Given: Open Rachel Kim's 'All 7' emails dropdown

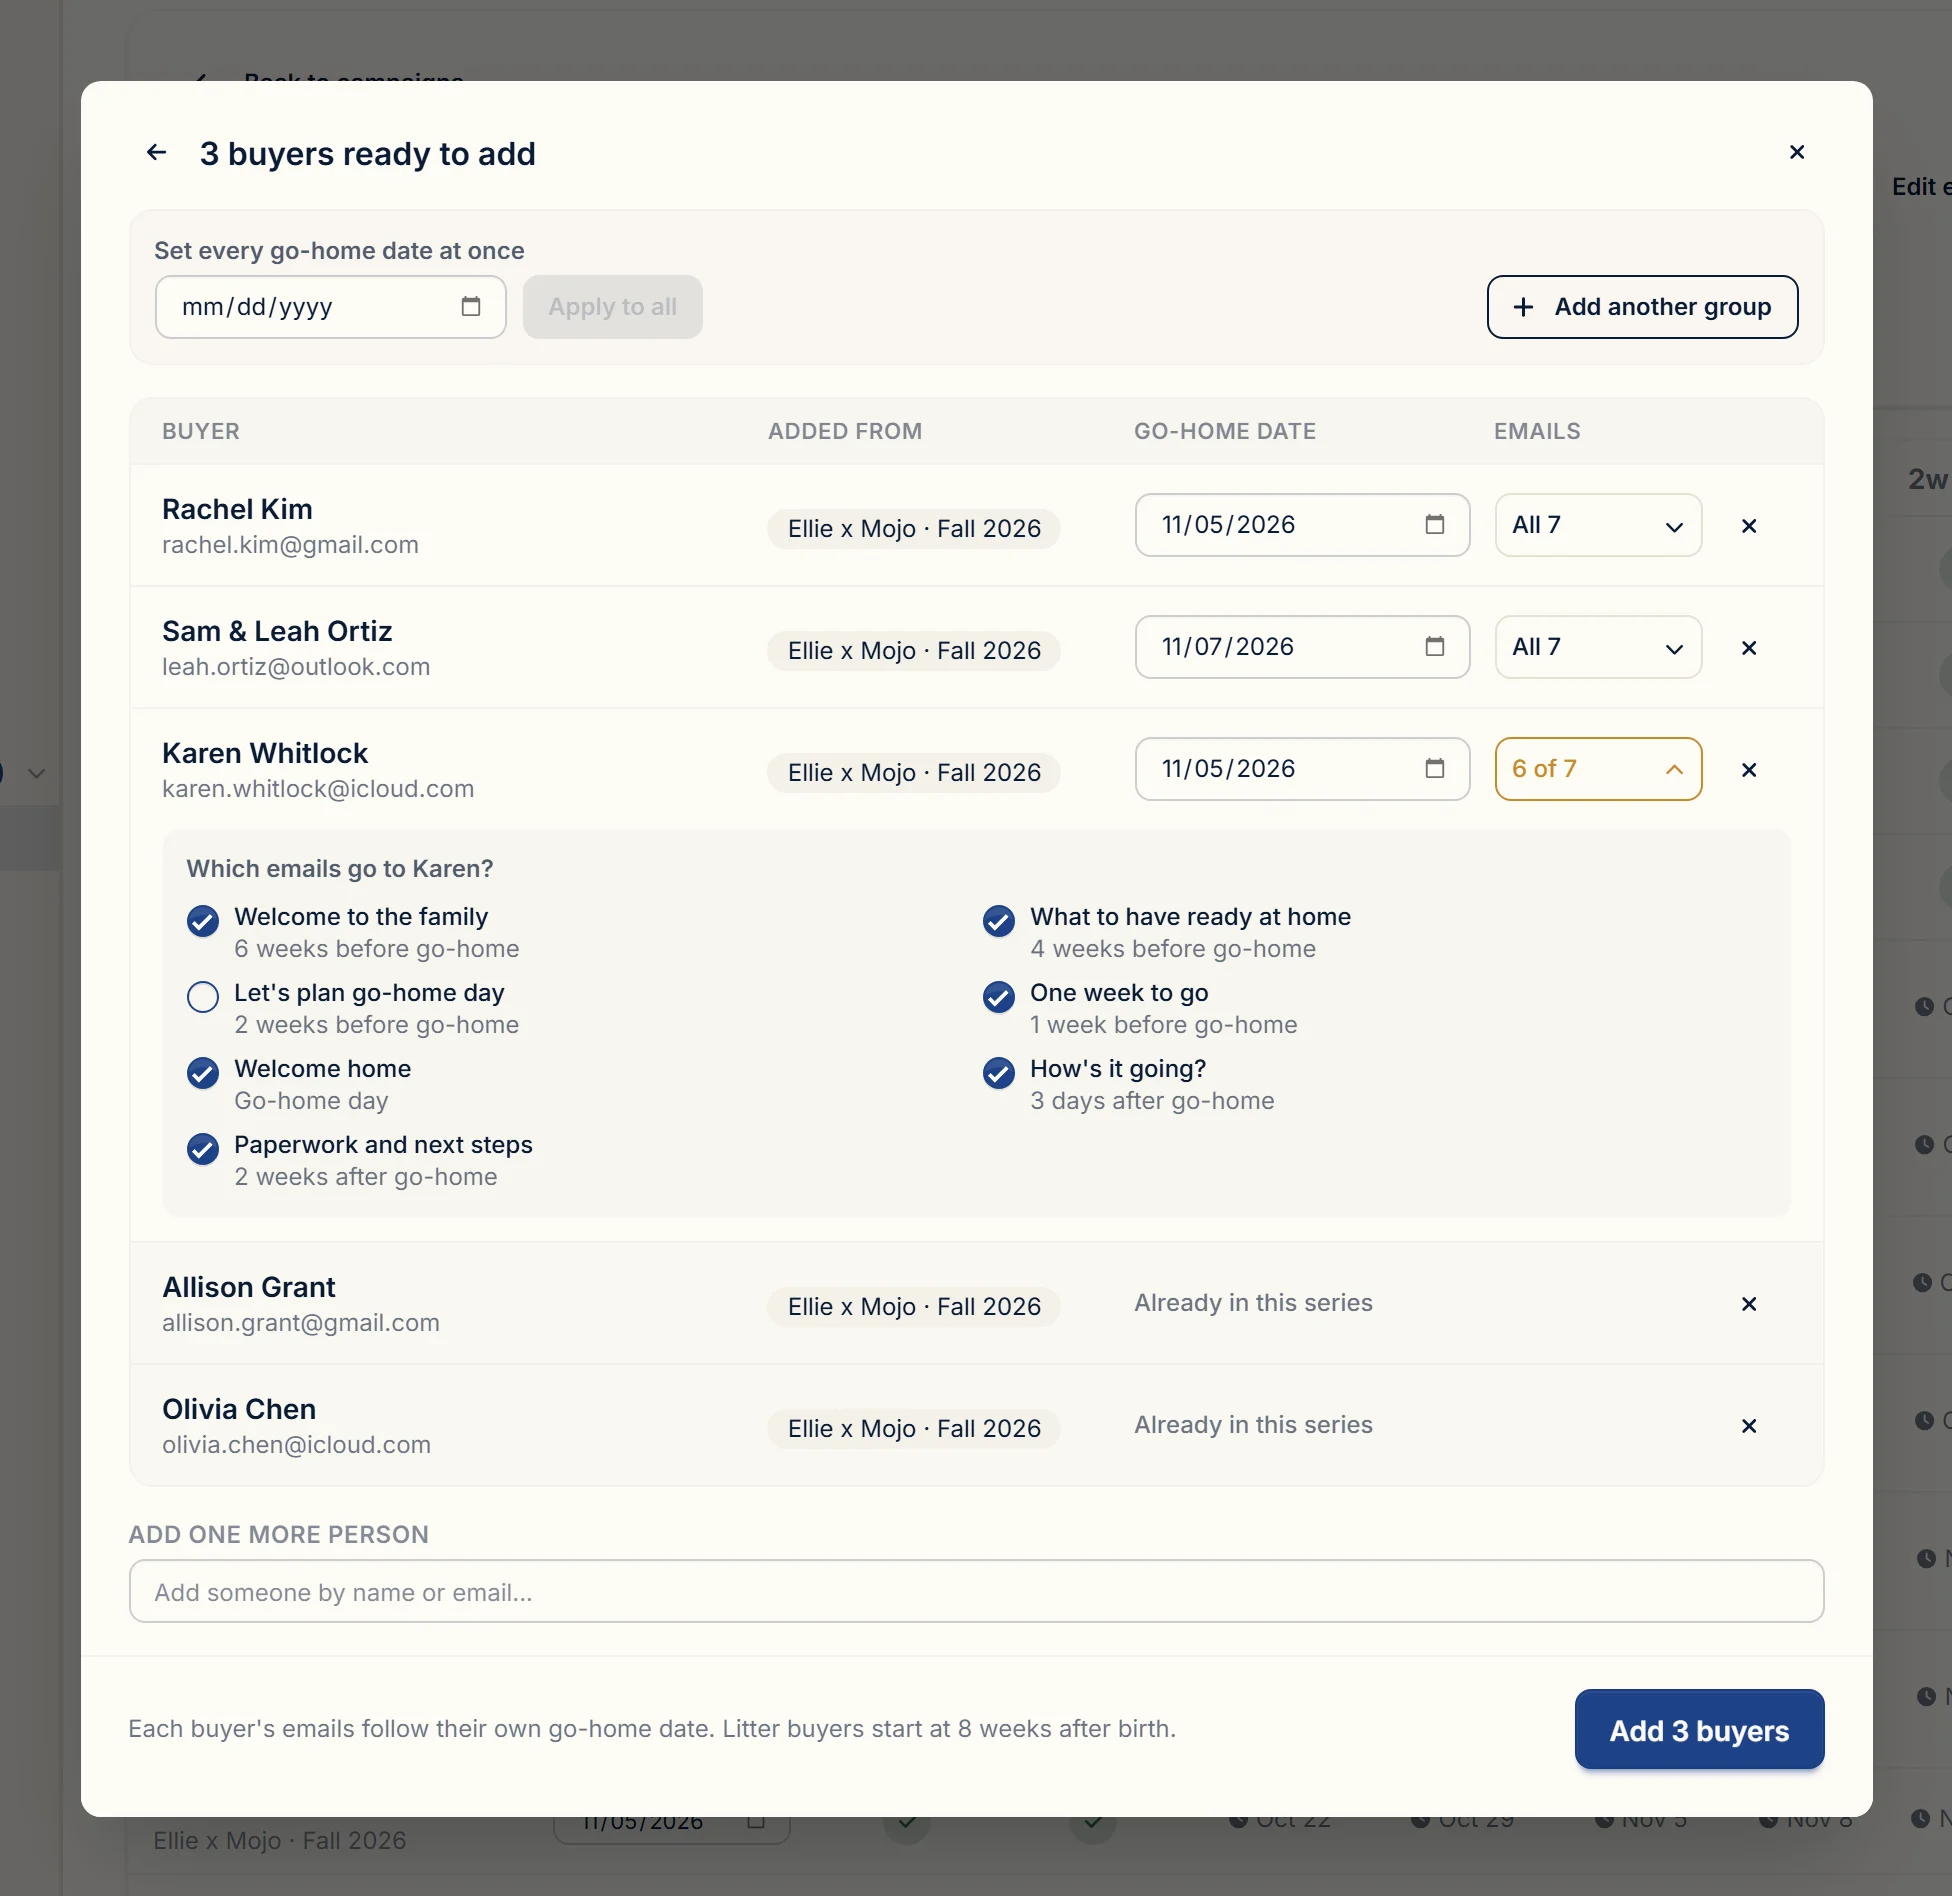Looking at the screenshot, I should (1598, 525).
